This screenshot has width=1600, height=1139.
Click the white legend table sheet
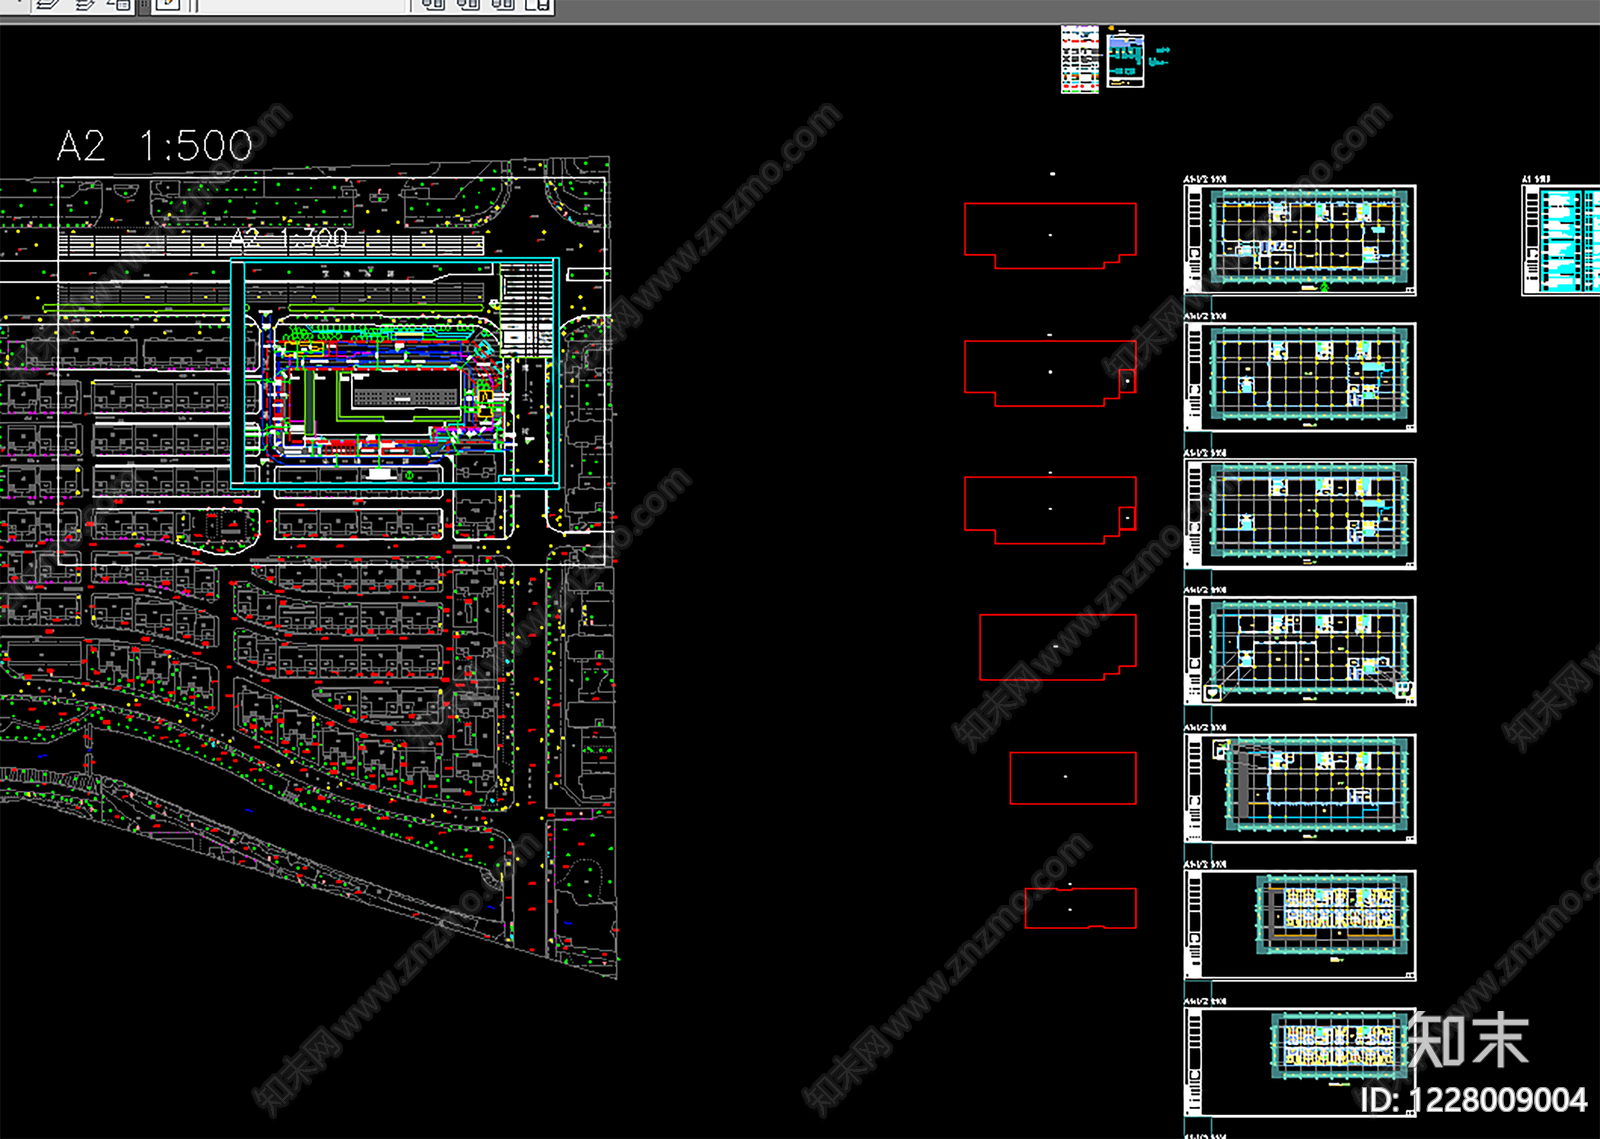point(1080,60)
